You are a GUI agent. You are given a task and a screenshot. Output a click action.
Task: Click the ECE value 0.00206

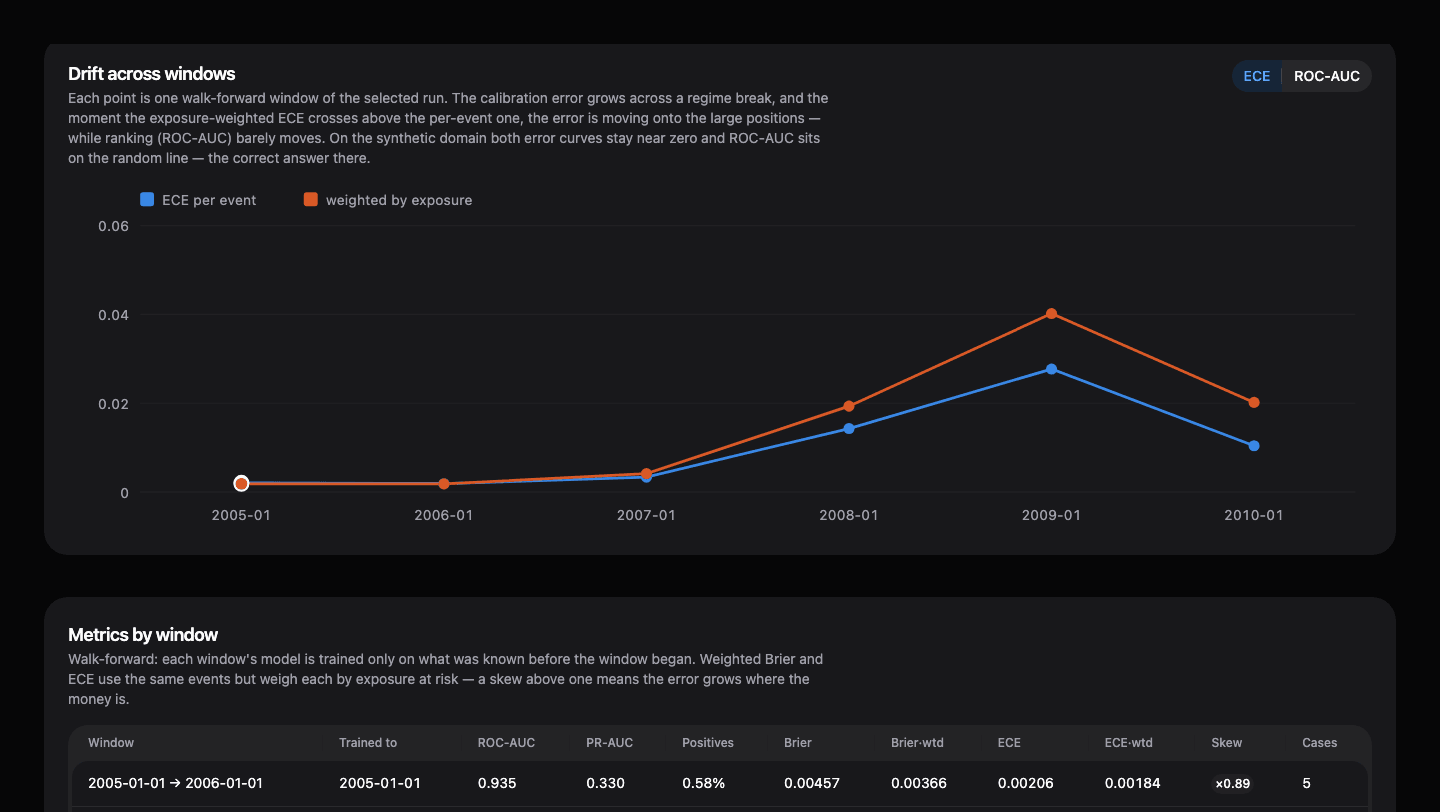(x=1026, y=783)
